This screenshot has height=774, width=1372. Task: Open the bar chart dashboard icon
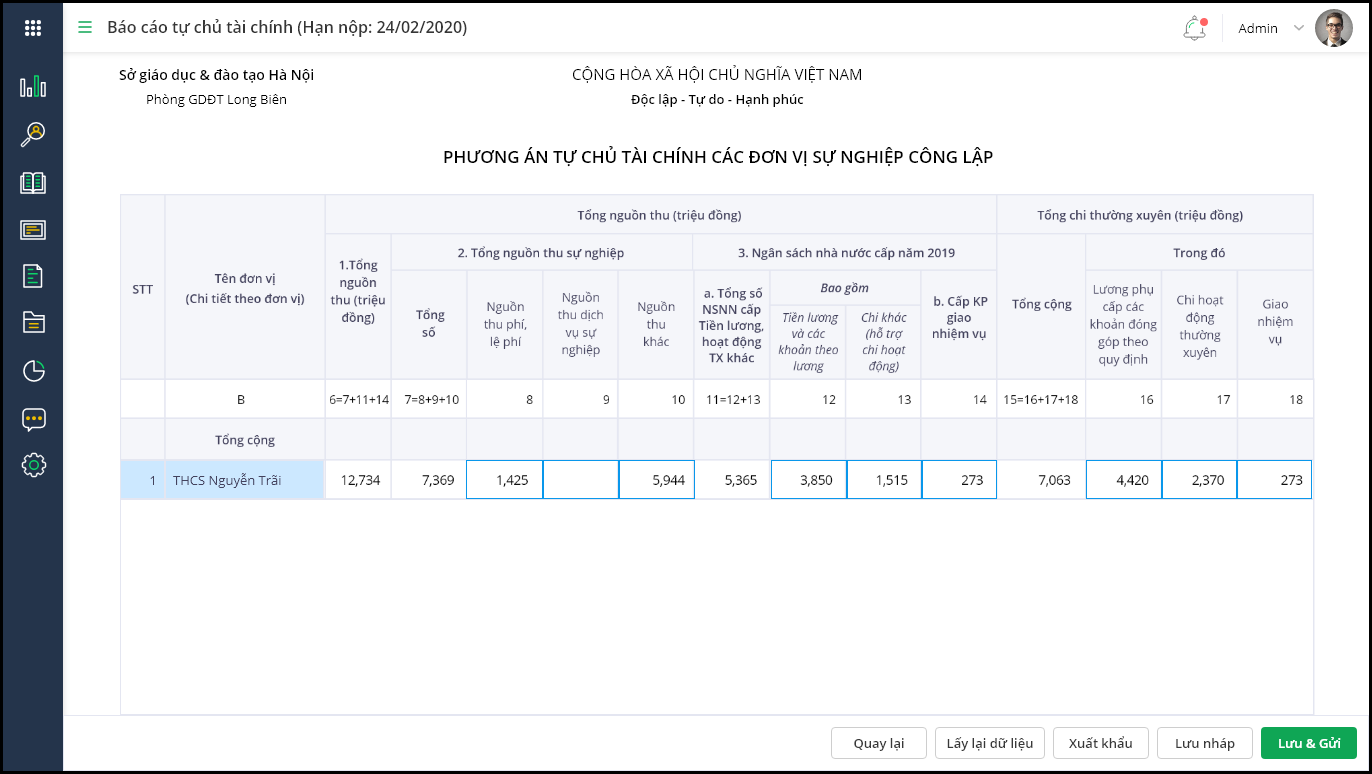pos(33,87)
